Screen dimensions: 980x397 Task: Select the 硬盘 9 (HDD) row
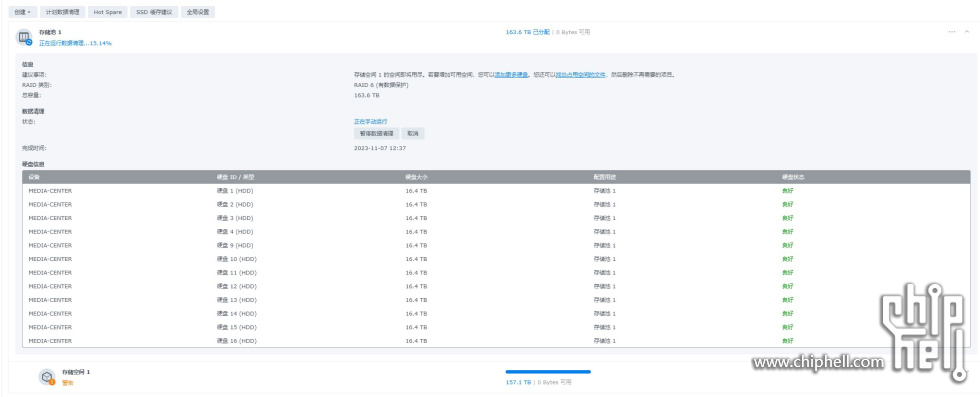pyautogui.click(x=496, y=245)
